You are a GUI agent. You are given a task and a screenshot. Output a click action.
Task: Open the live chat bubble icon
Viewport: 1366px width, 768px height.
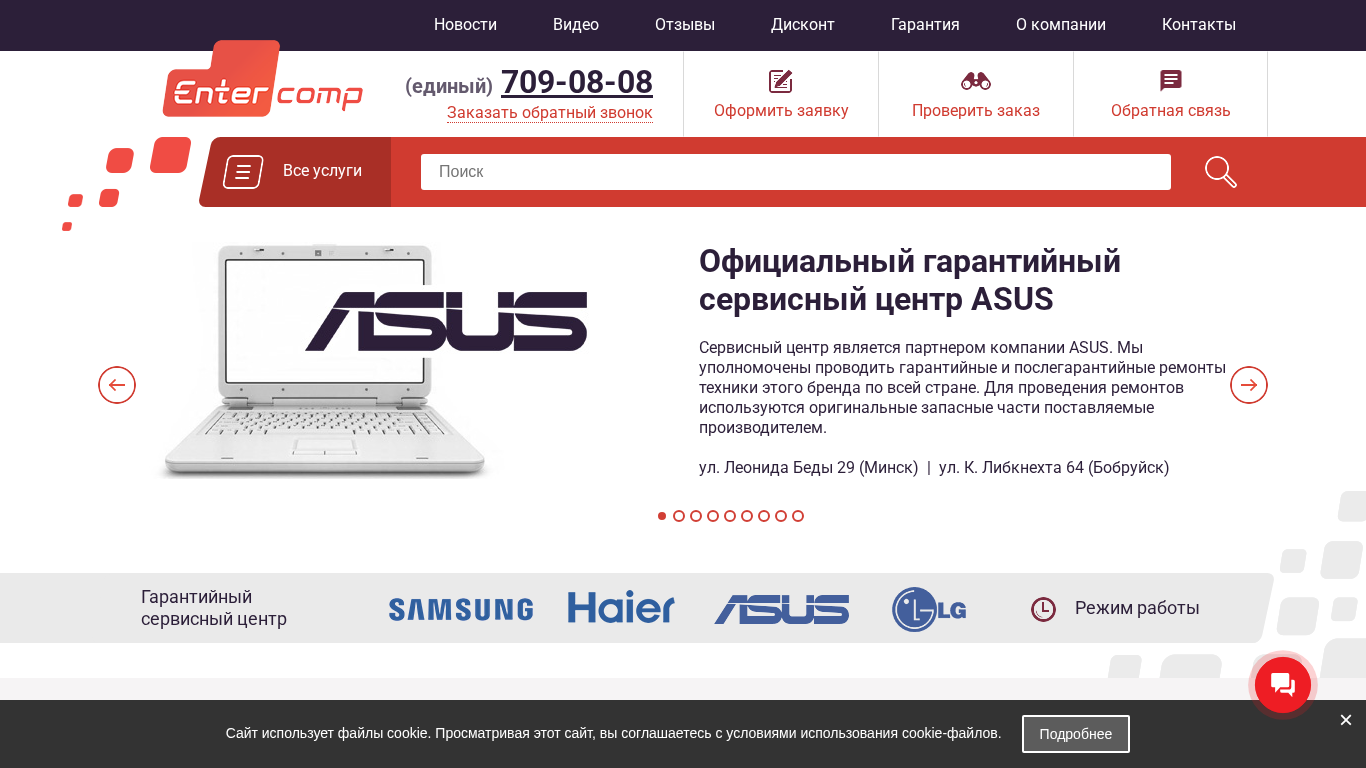click(1283, 685)
